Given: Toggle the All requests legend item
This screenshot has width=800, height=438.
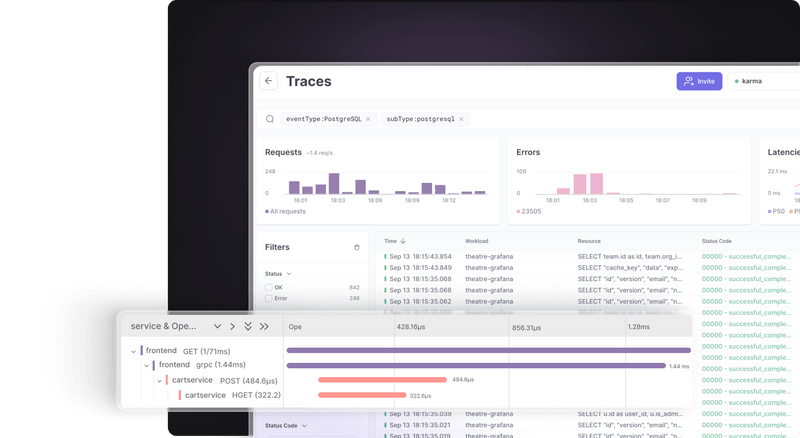Looking at the screenshot, I should point(285,211).
